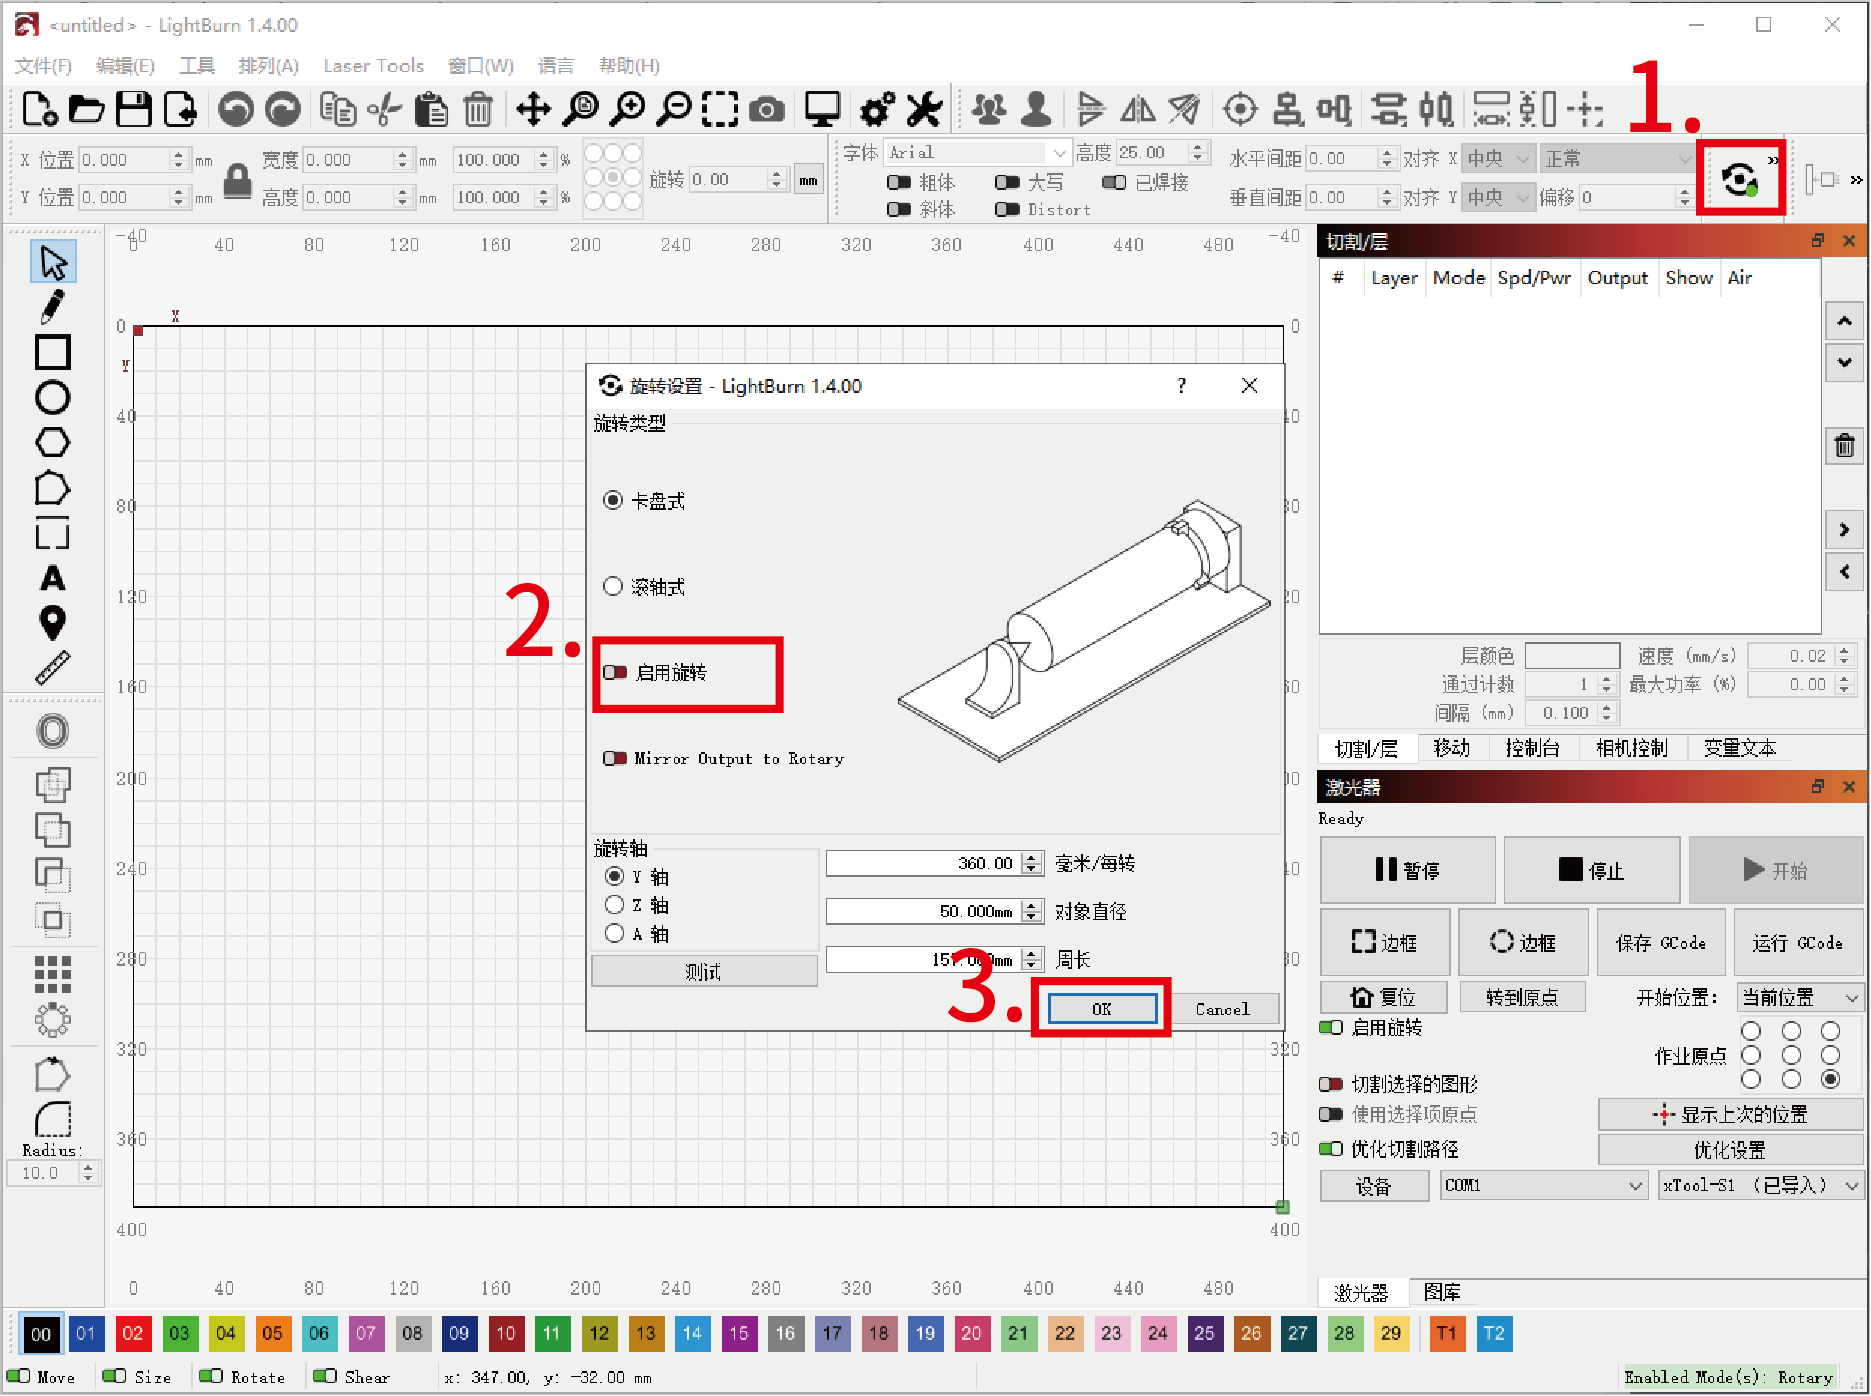Click the 对象直径 input field
This screenshot has height=1396, width=1871.
(x=923, y=911)
